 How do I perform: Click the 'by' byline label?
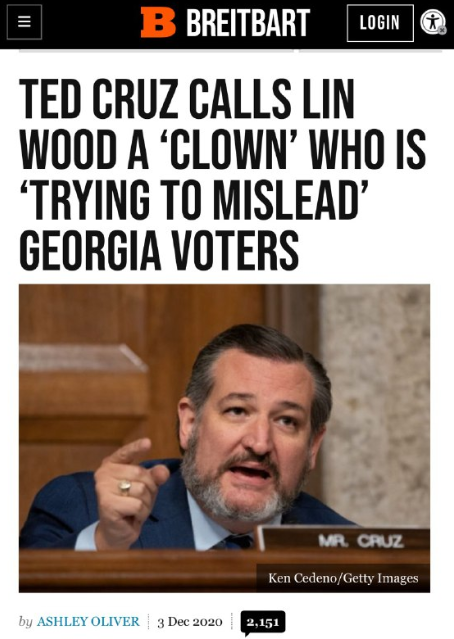point(26,622)
